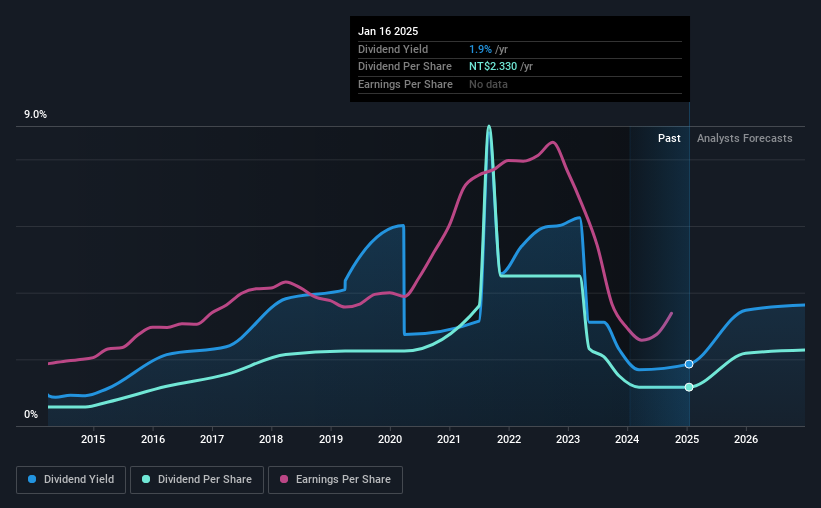Click the 2025 axis label
821x508 pixels.
(x=687, y=439)
